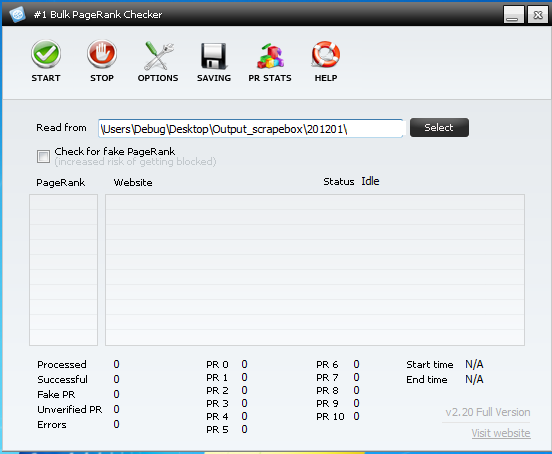Open HELP via the lifebuoy icon
Viewport: 552px width, 454px height.
tap(326, 55)
